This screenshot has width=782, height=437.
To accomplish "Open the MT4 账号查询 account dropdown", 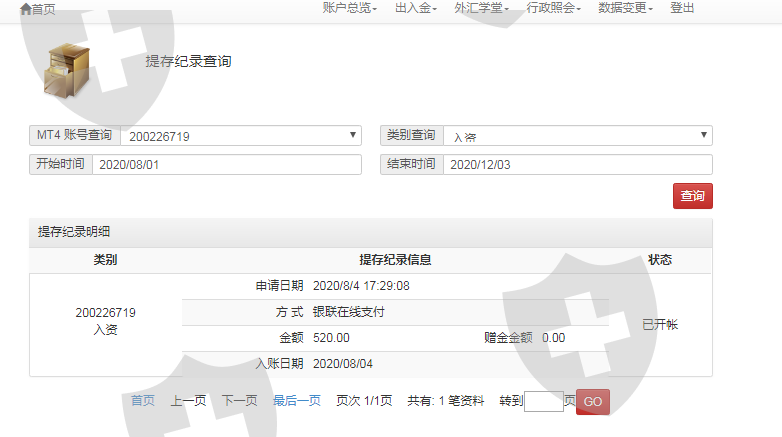I will click(240, 136).
